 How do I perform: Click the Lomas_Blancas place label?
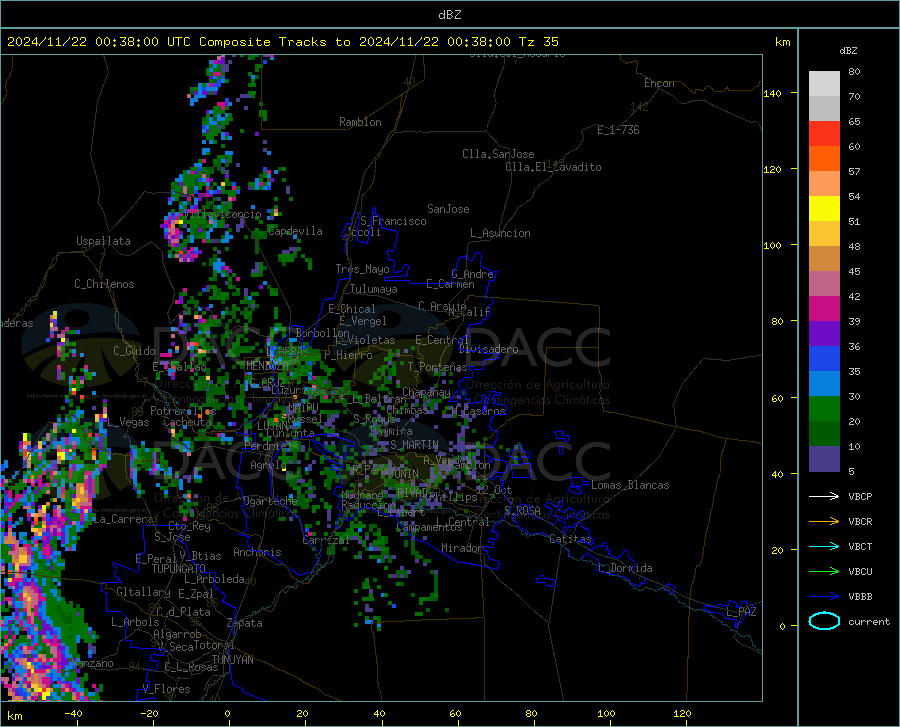point(630,485)
